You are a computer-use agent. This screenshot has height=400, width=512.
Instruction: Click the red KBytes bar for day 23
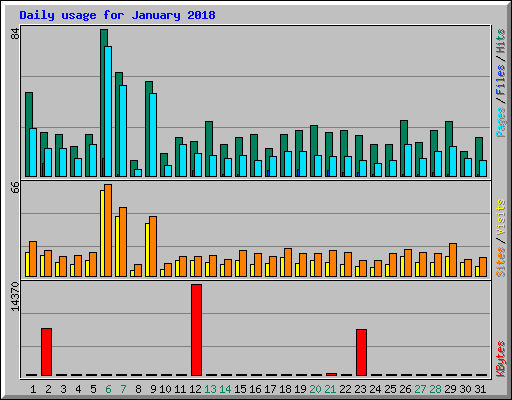[361, 352]
